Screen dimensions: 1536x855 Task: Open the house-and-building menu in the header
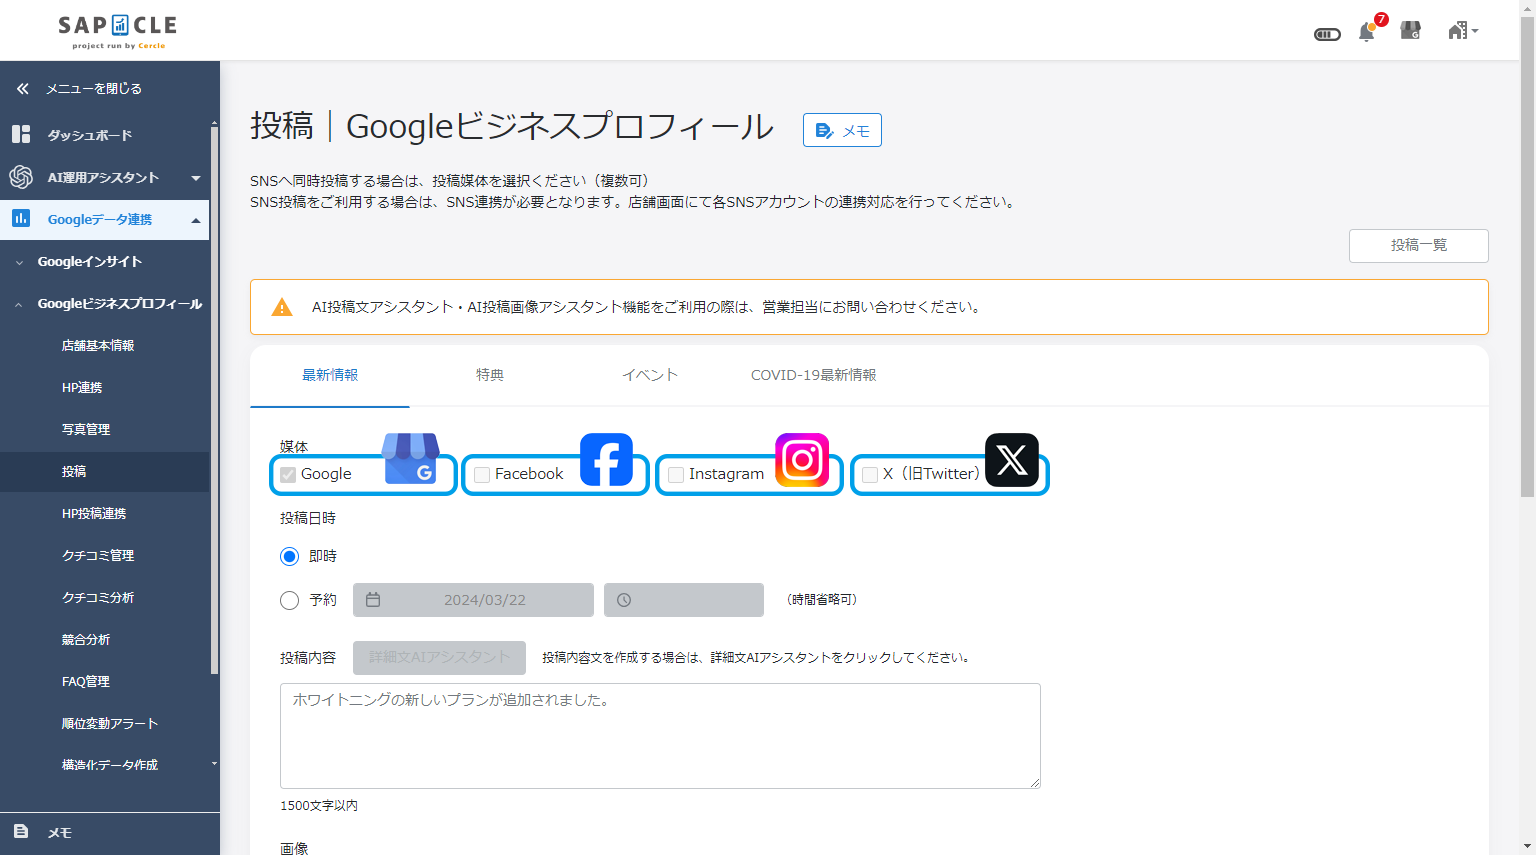(x=1462, y=31)
